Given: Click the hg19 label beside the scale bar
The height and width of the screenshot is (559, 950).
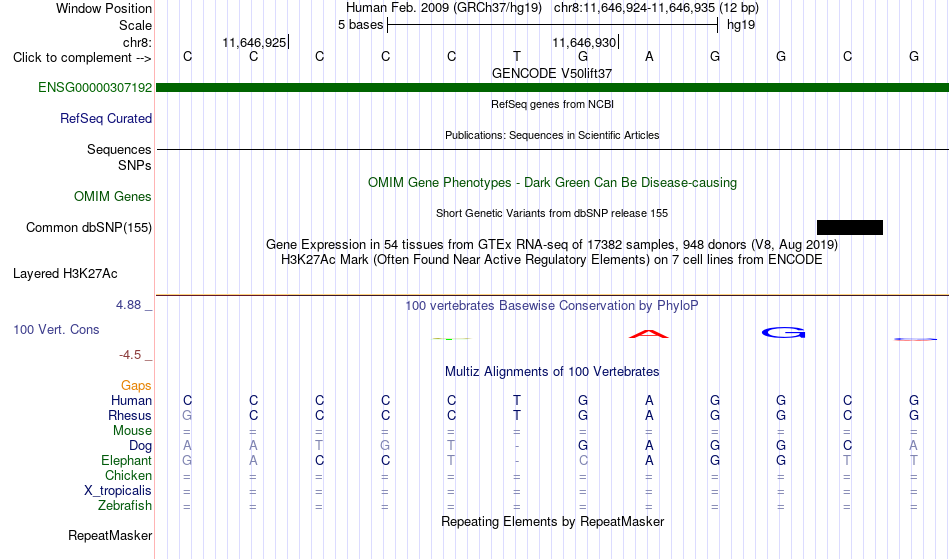Looking at the screenshot, I should tap(741, 25).
